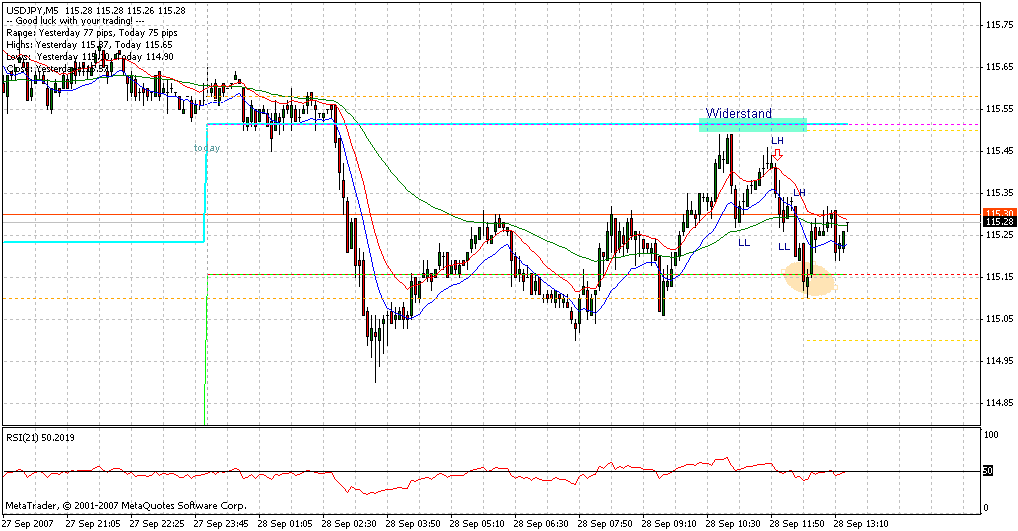Click the RSI scale value 100
1018x531 pixels.
pos(991,435)
